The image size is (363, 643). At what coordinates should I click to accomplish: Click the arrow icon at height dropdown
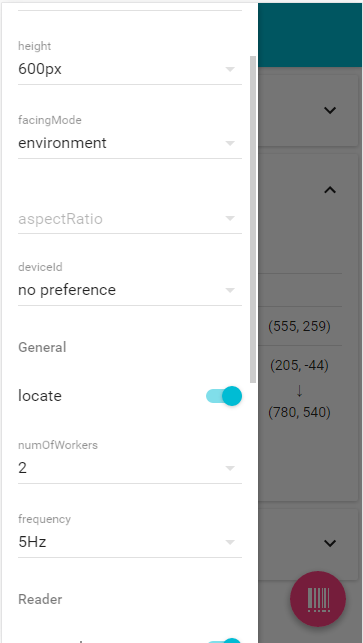point(230,69)
